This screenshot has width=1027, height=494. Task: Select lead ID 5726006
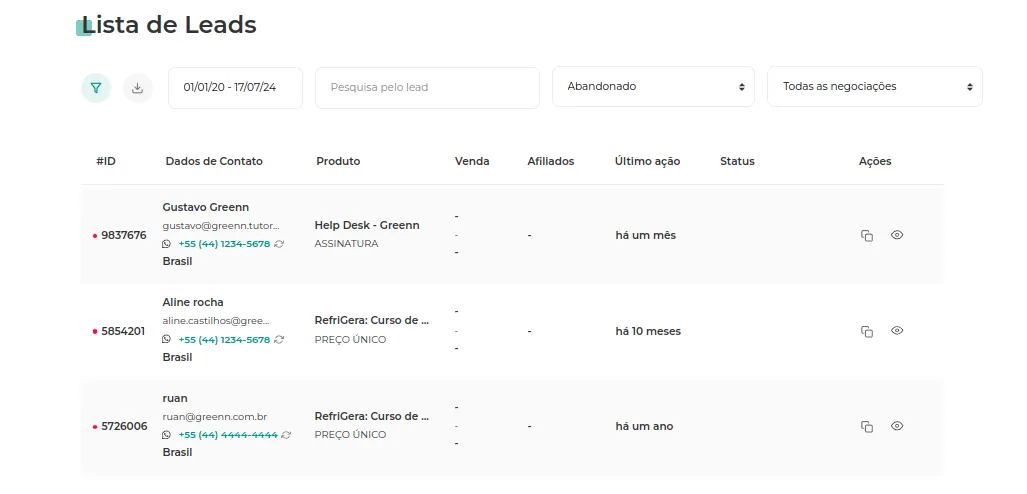point(124,427)
